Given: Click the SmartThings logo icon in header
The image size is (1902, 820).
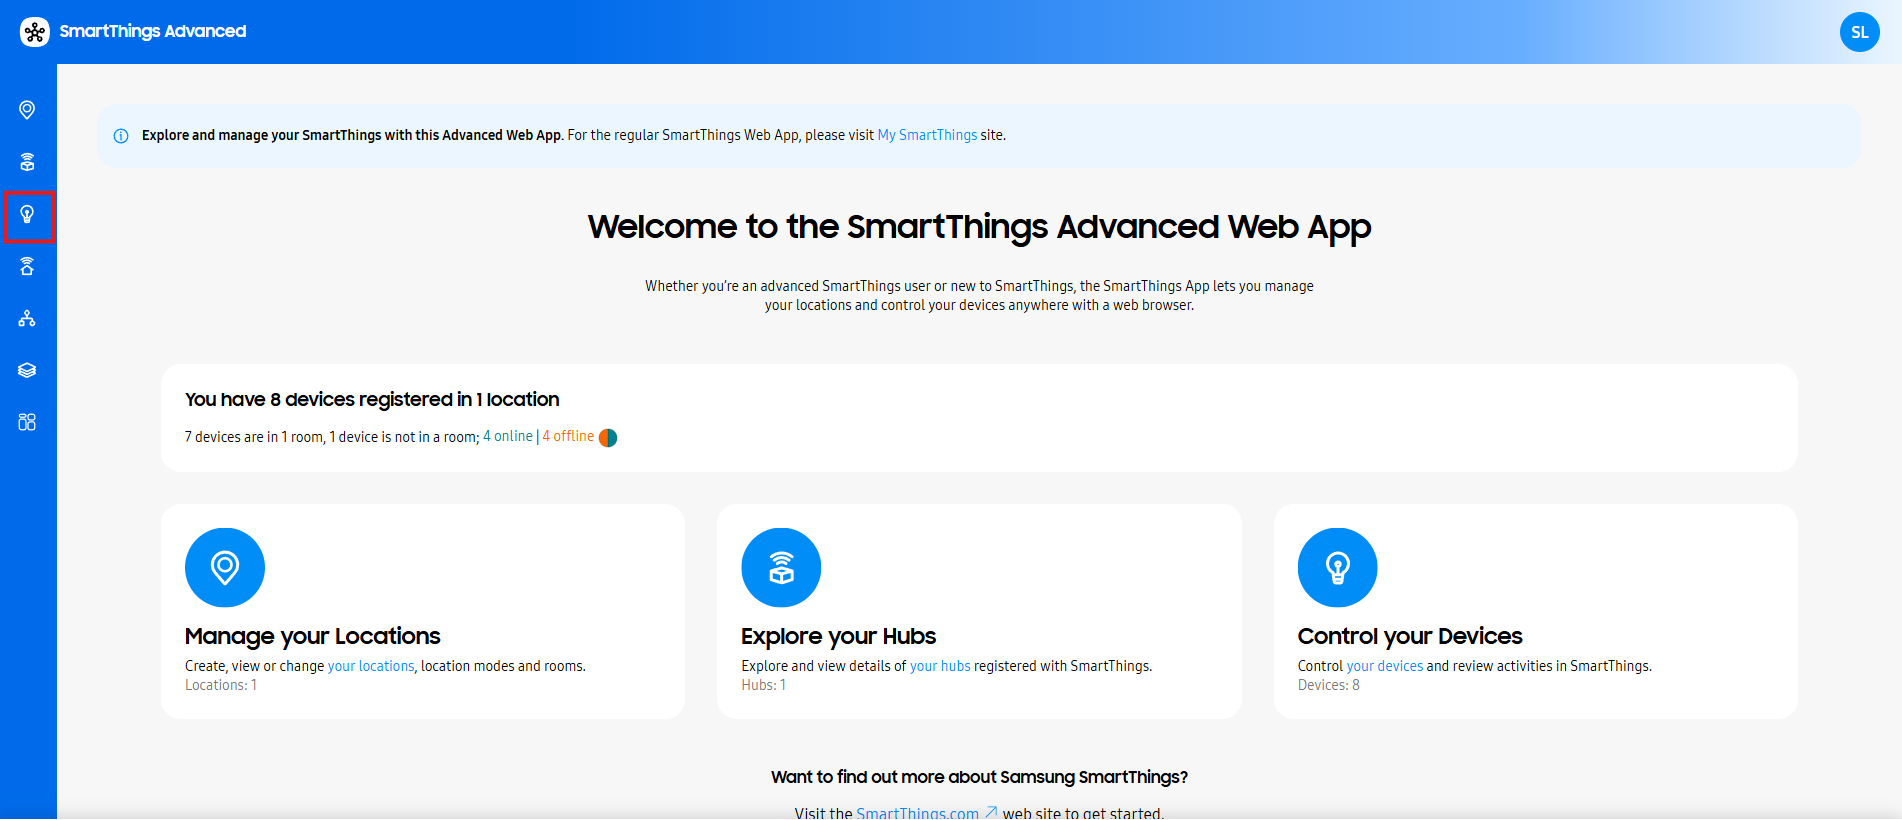Looking at the screenshot, I should click(x=35, y=32).
